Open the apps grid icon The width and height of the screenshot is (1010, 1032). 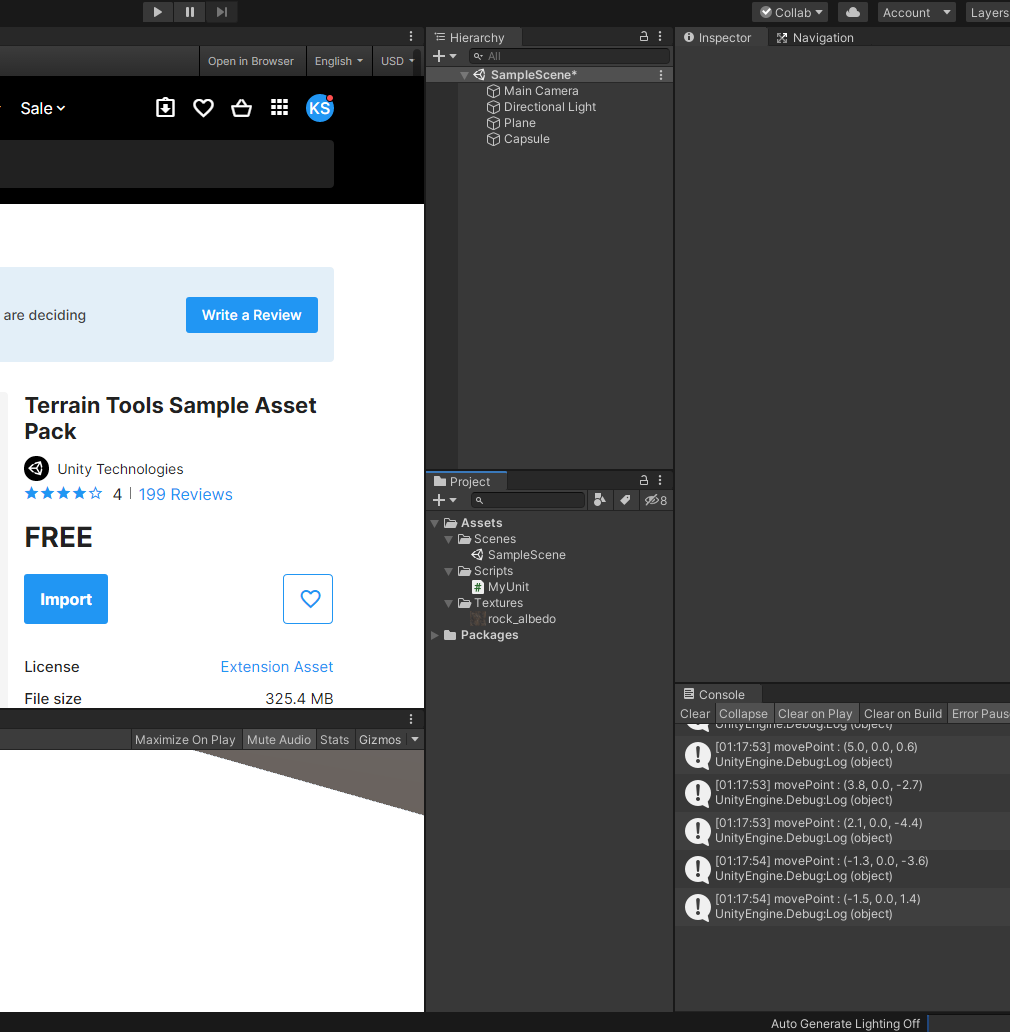[280, 107]
